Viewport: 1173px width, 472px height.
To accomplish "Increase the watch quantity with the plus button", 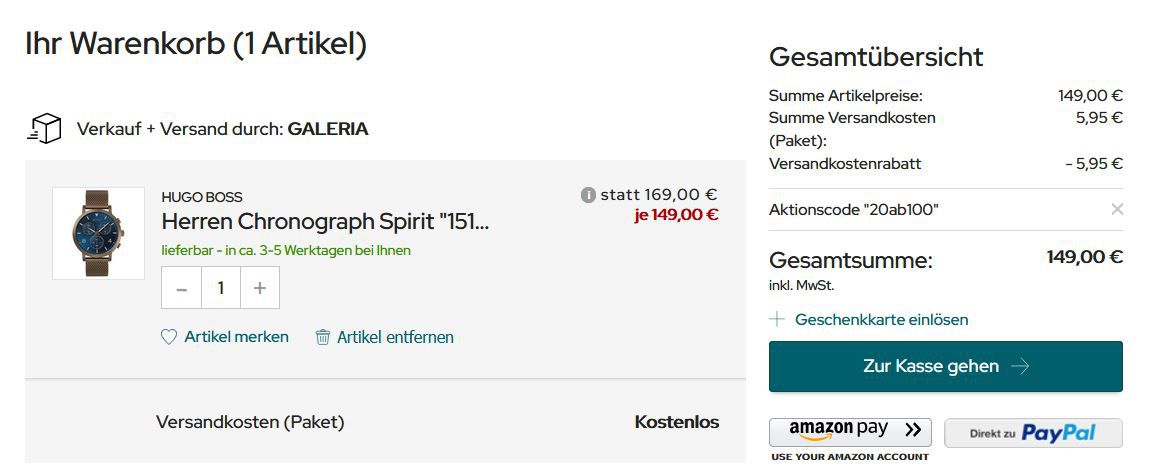I will (x=260, y=288).
